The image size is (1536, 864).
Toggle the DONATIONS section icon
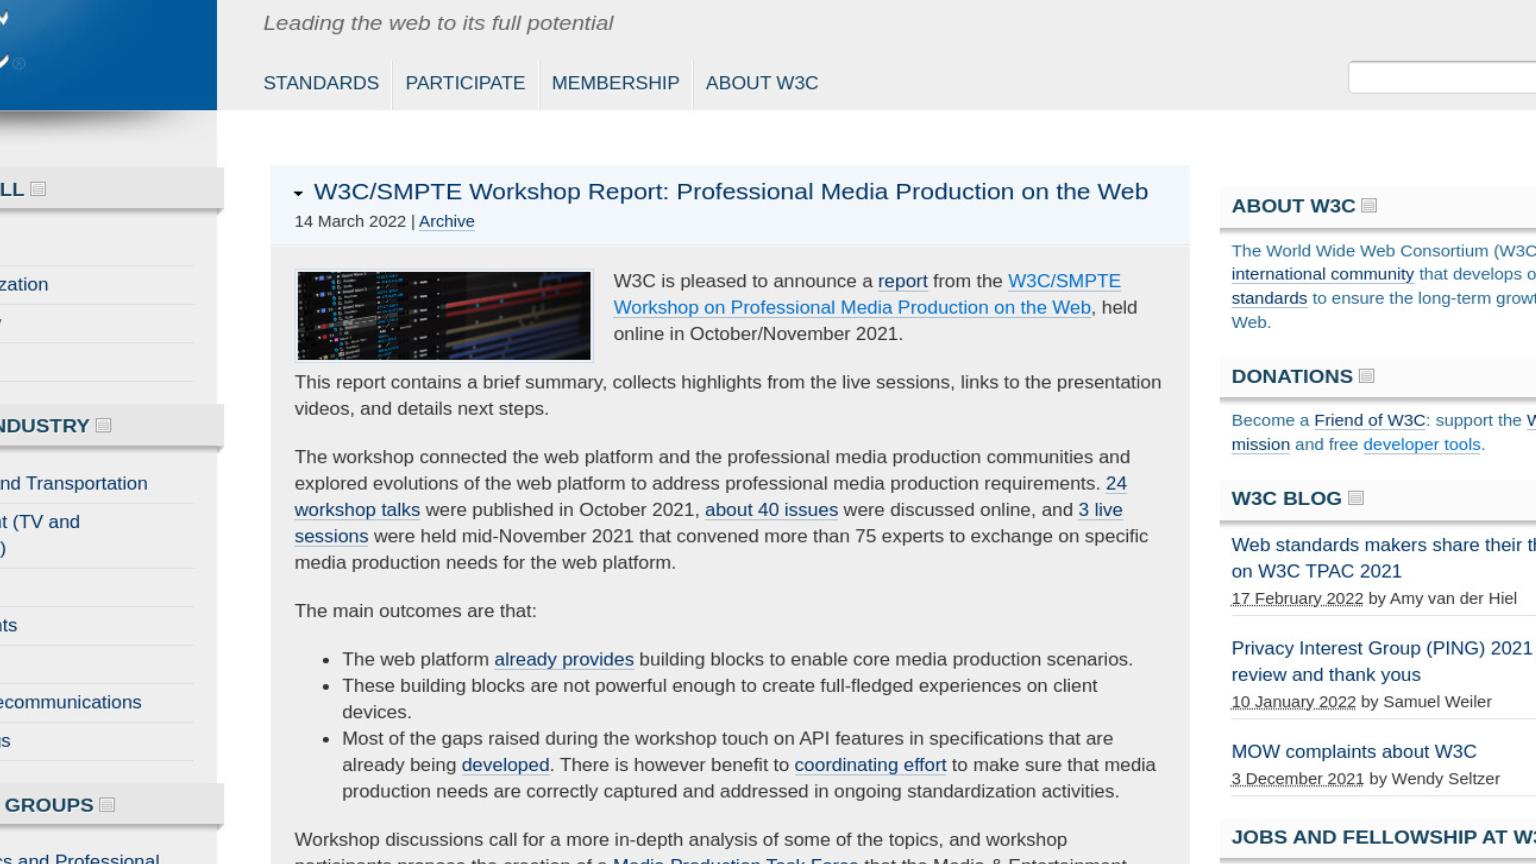pyautogui.click(x=1367, y=376)
